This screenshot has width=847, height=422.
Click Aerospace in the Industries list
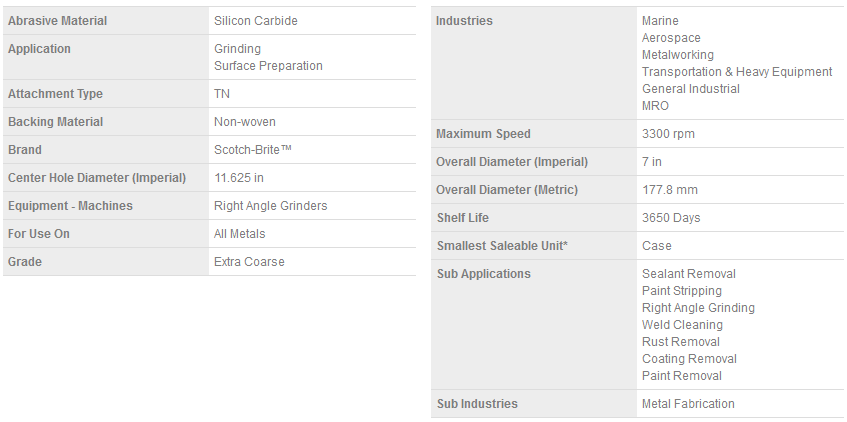click(671, 38)
